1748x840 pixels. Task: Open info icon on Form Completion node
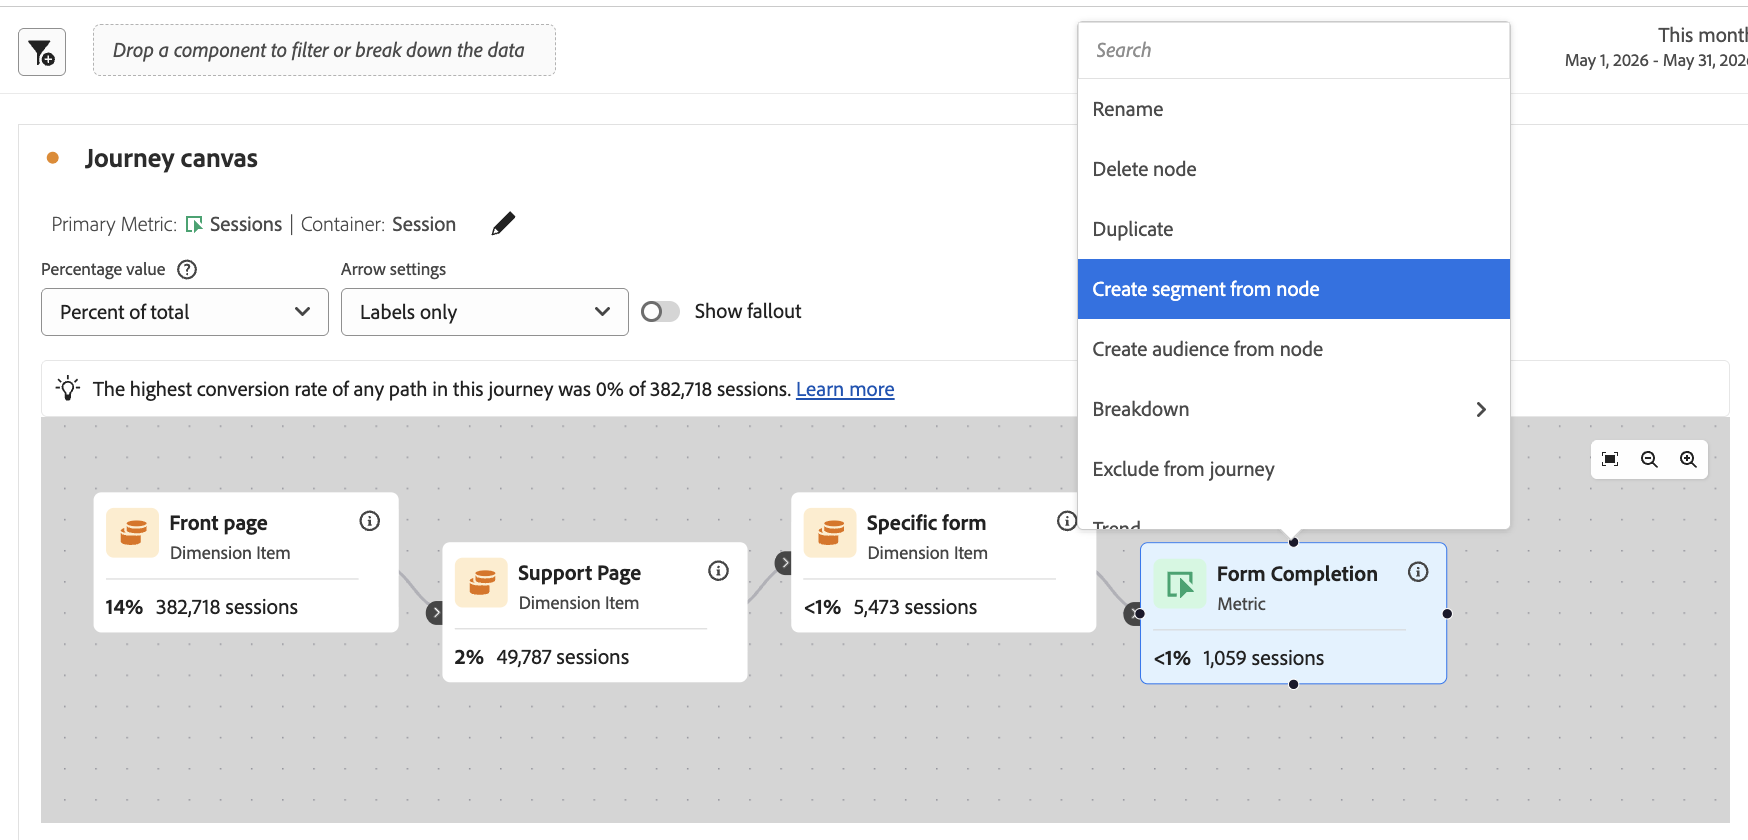point(1418,572)
